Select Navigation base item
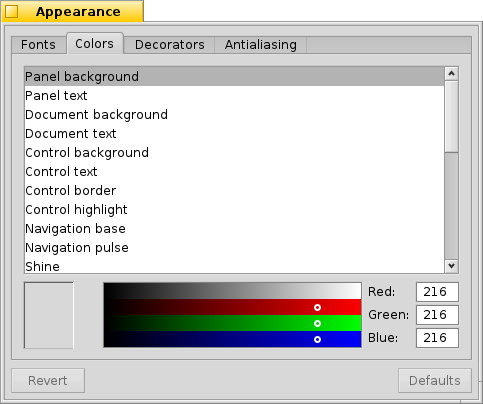Screen dimensions: 483x404 (234, 229)
